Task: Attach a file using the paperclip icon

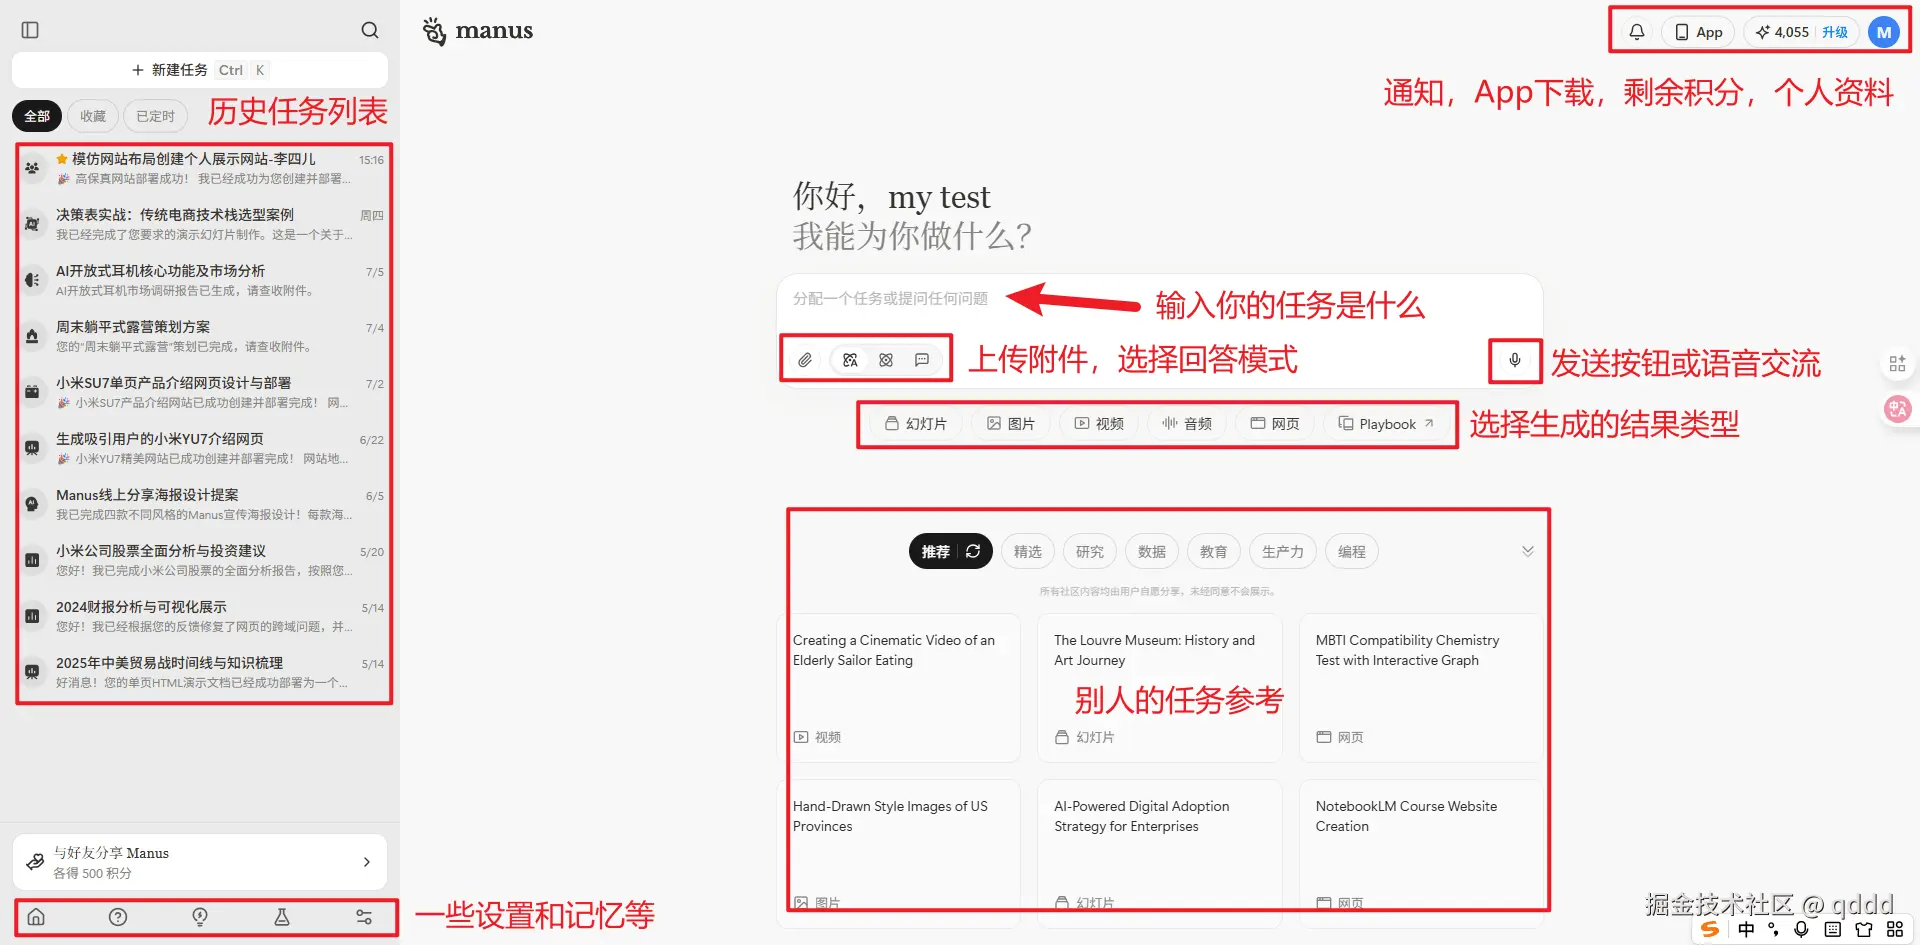Action: [805, 360]
